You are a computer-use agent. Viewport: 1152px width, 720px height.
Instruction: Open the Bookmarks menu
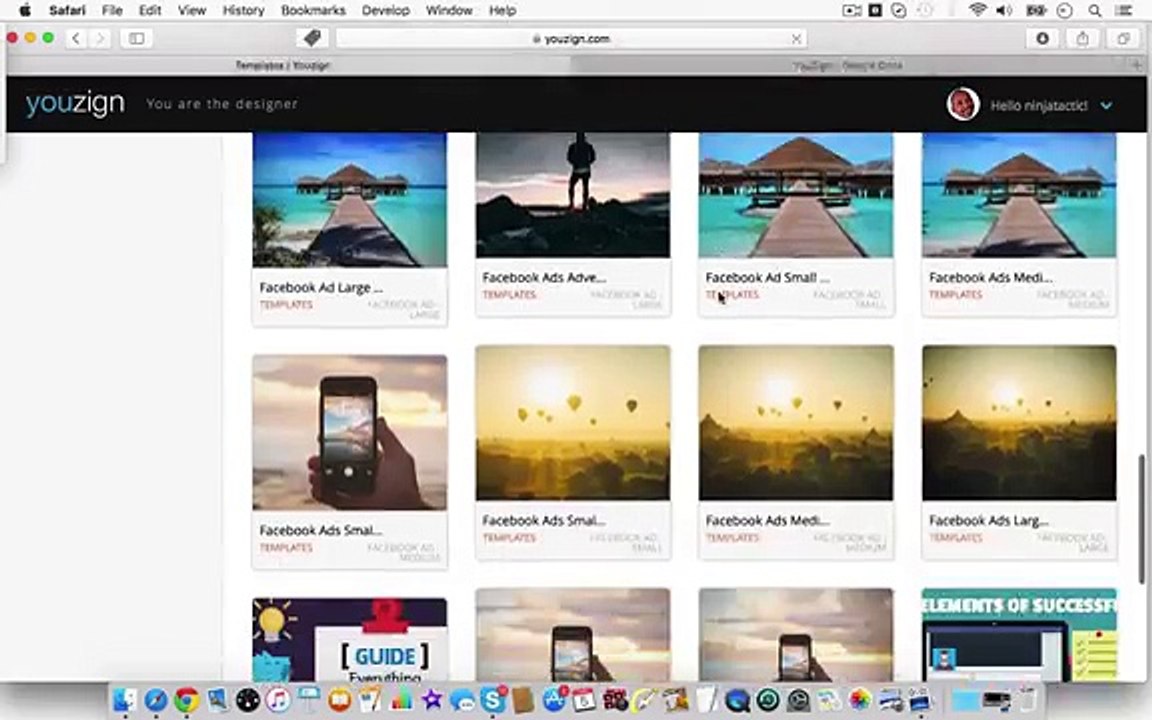(313, 10)
